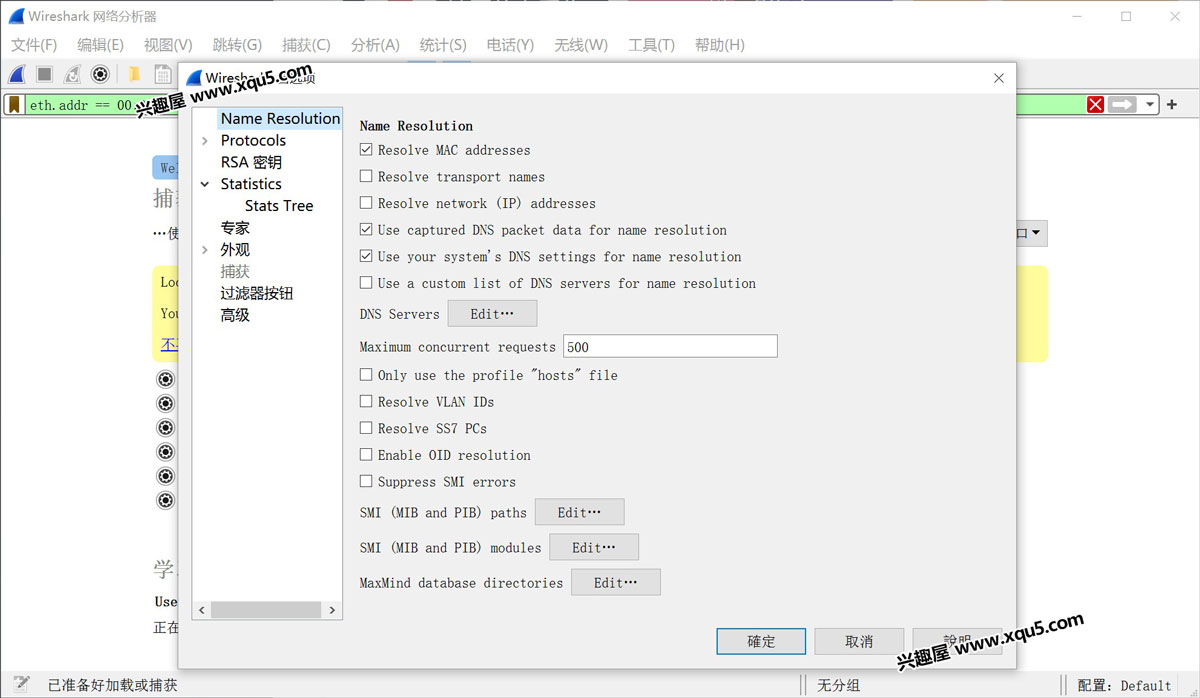Open a capture file via folder icon
The width and height of the screenshot is (1200, 698).
(x=134, y=74)
